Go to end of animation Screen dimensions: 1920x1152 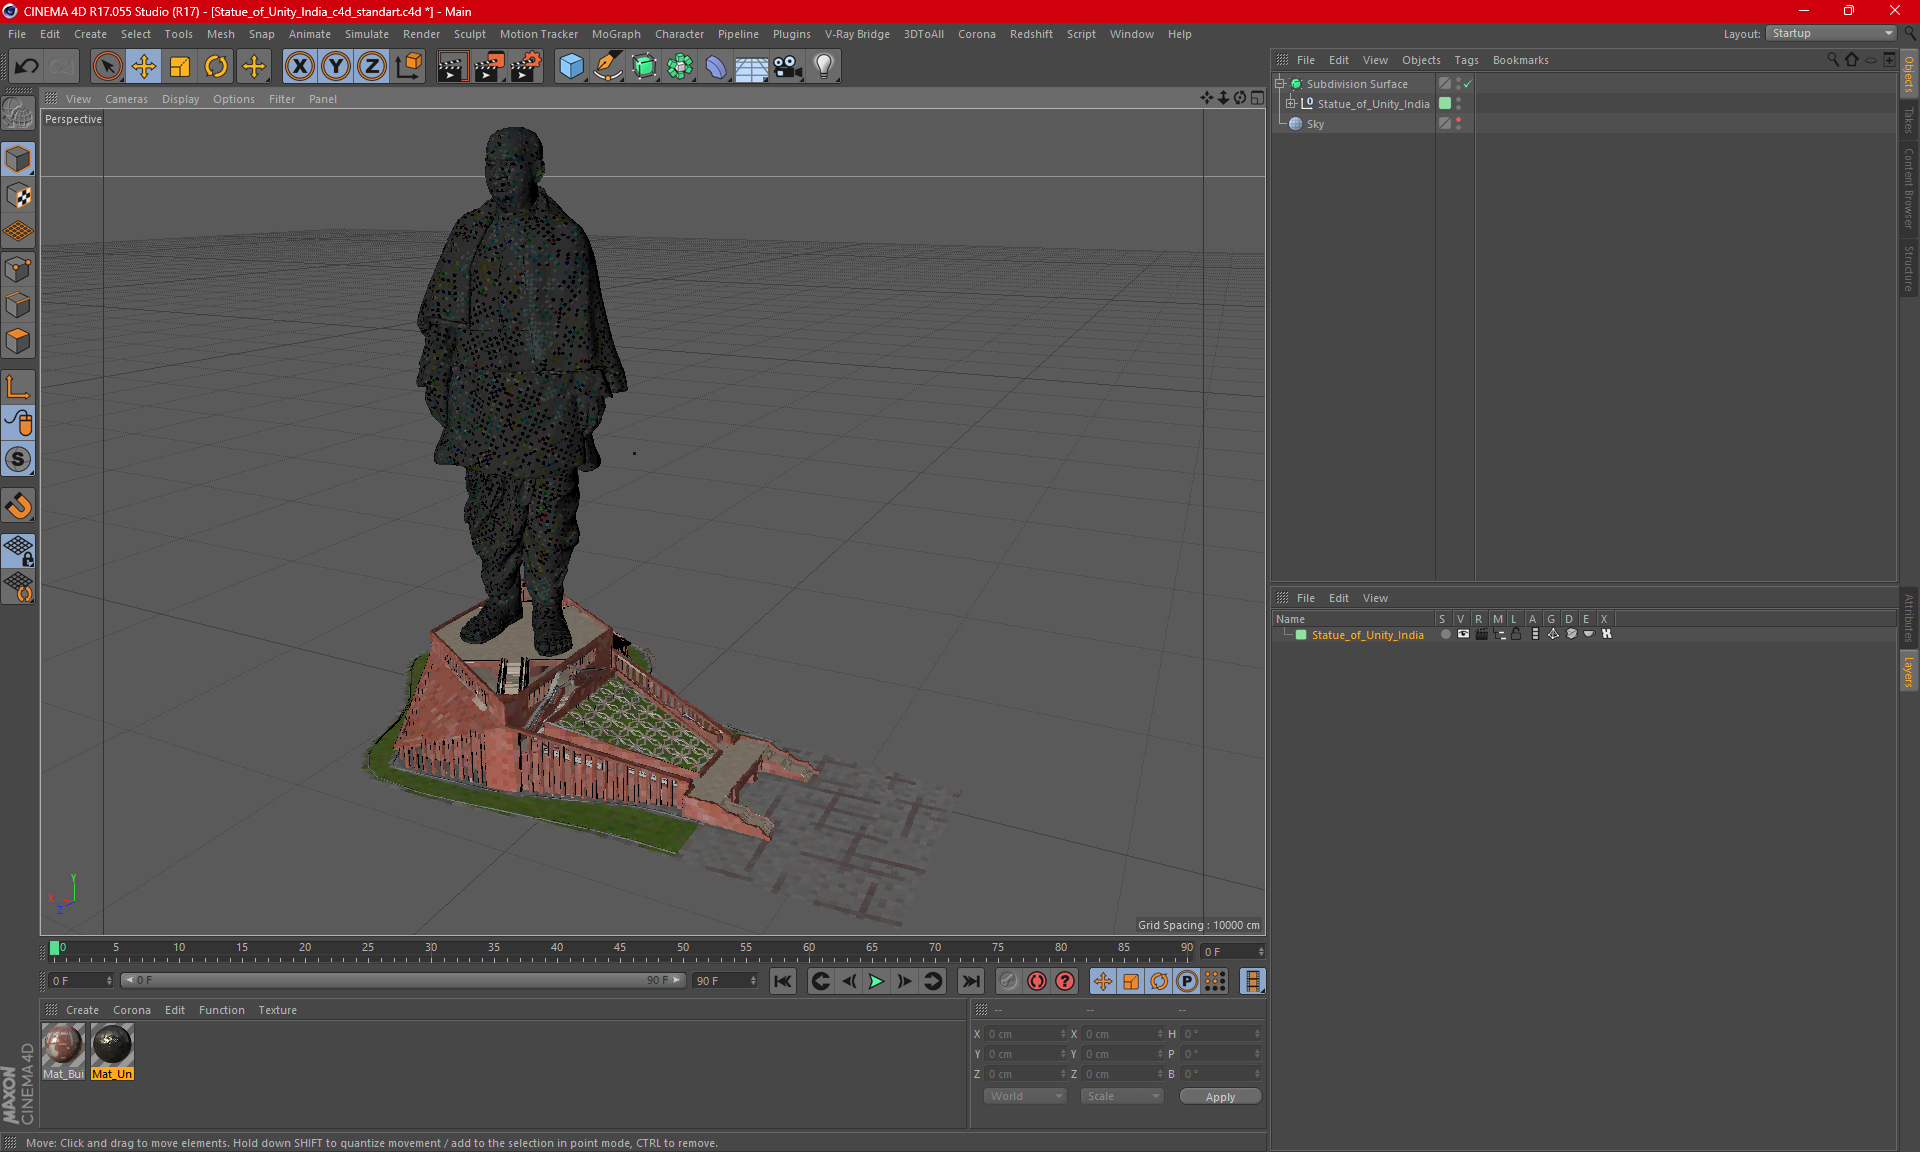tap(970, 981)
